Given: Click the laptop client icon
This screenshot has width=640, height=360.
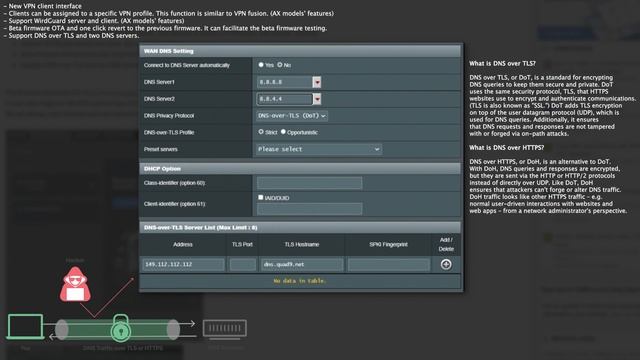Looking at the screenshot, I should tap(25, 327).
